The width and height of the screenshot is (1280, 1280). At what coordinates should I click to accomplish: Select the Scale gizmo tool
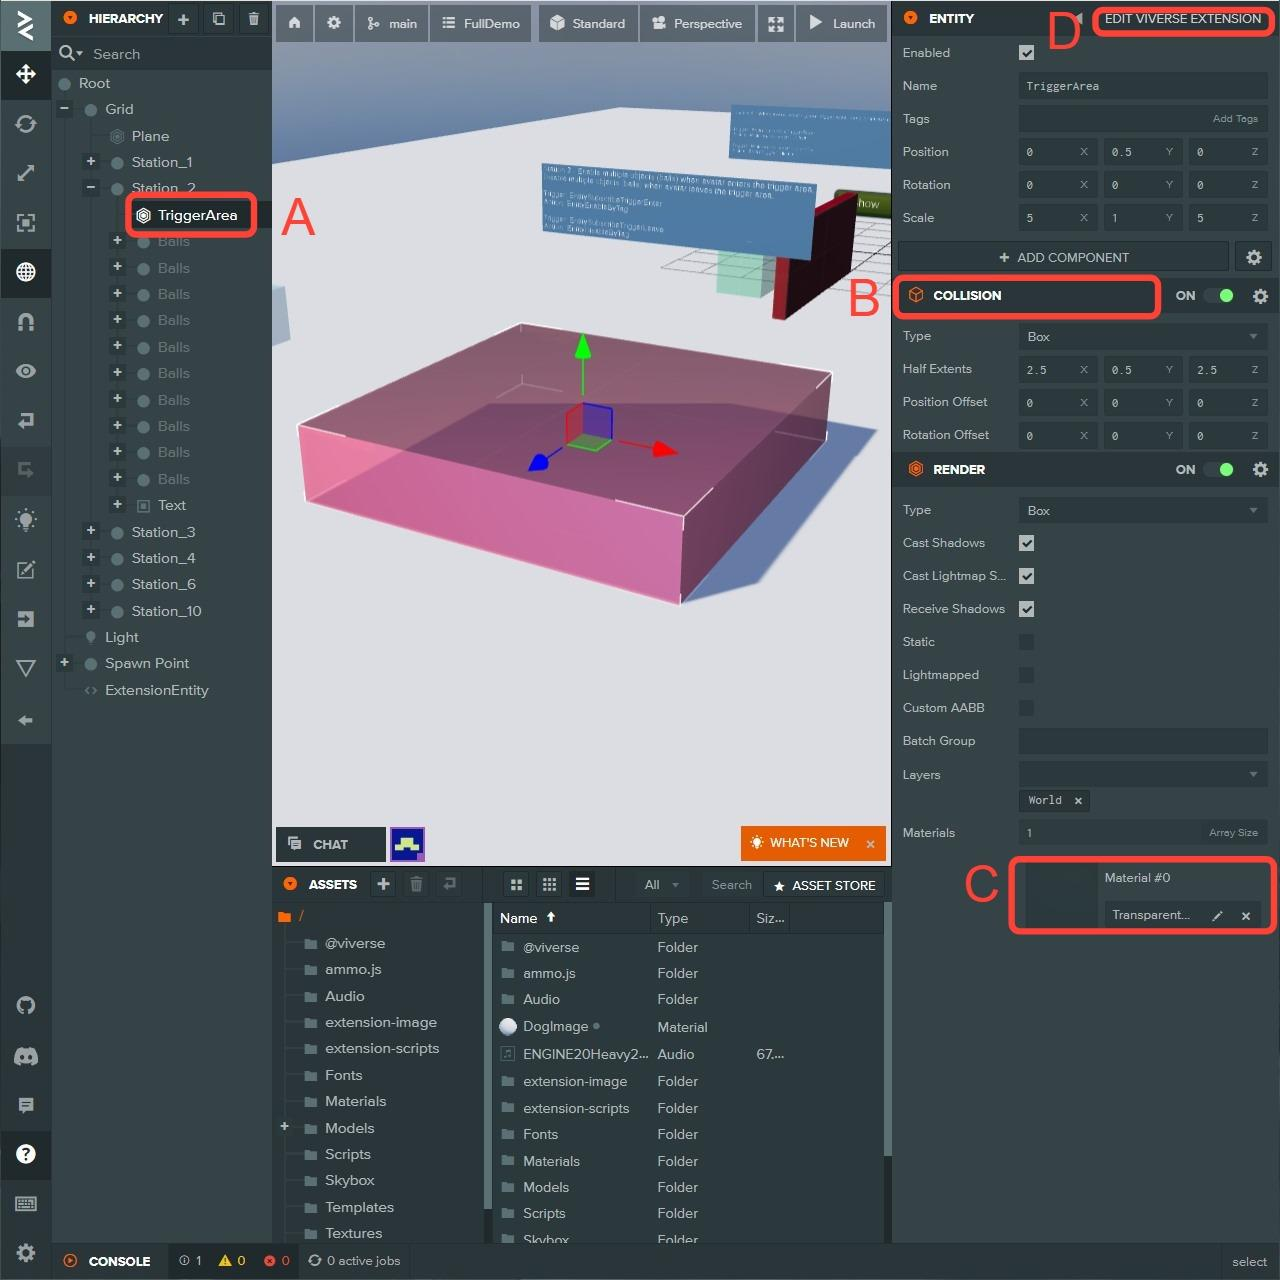(x=26, y=173)
